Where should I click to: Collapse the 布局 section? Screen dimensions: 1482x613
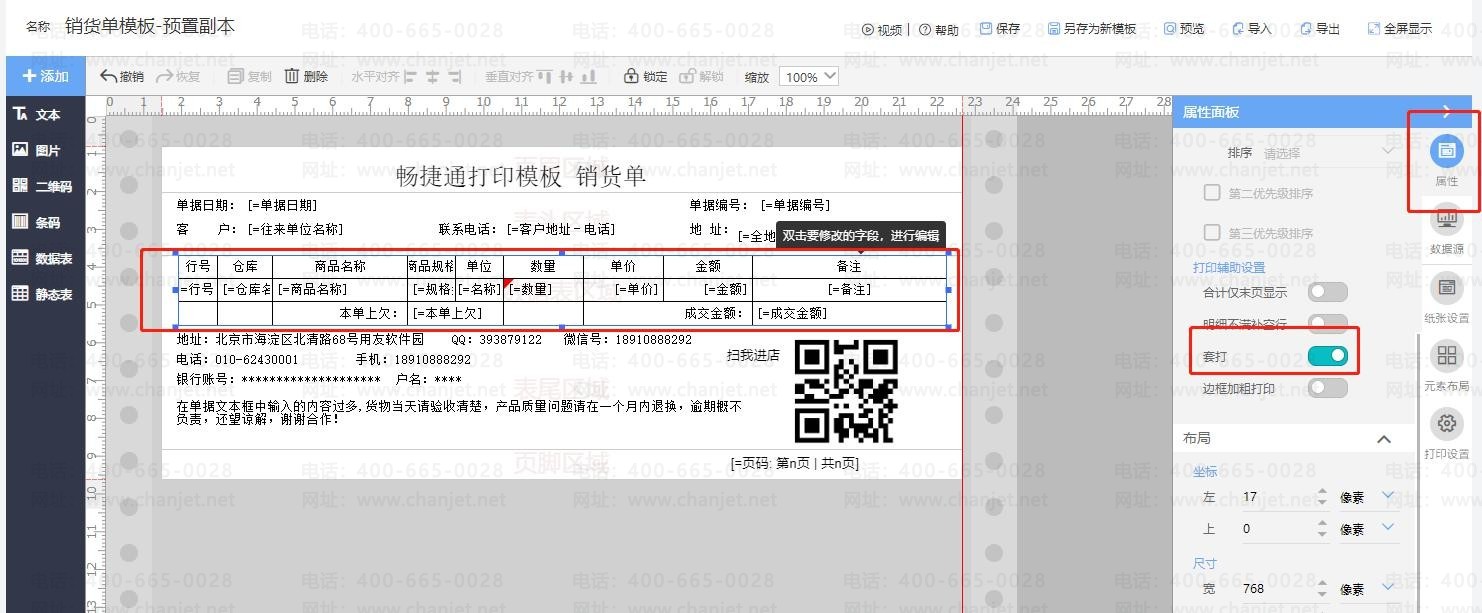pyautogui.click(x=1384, y=439)
